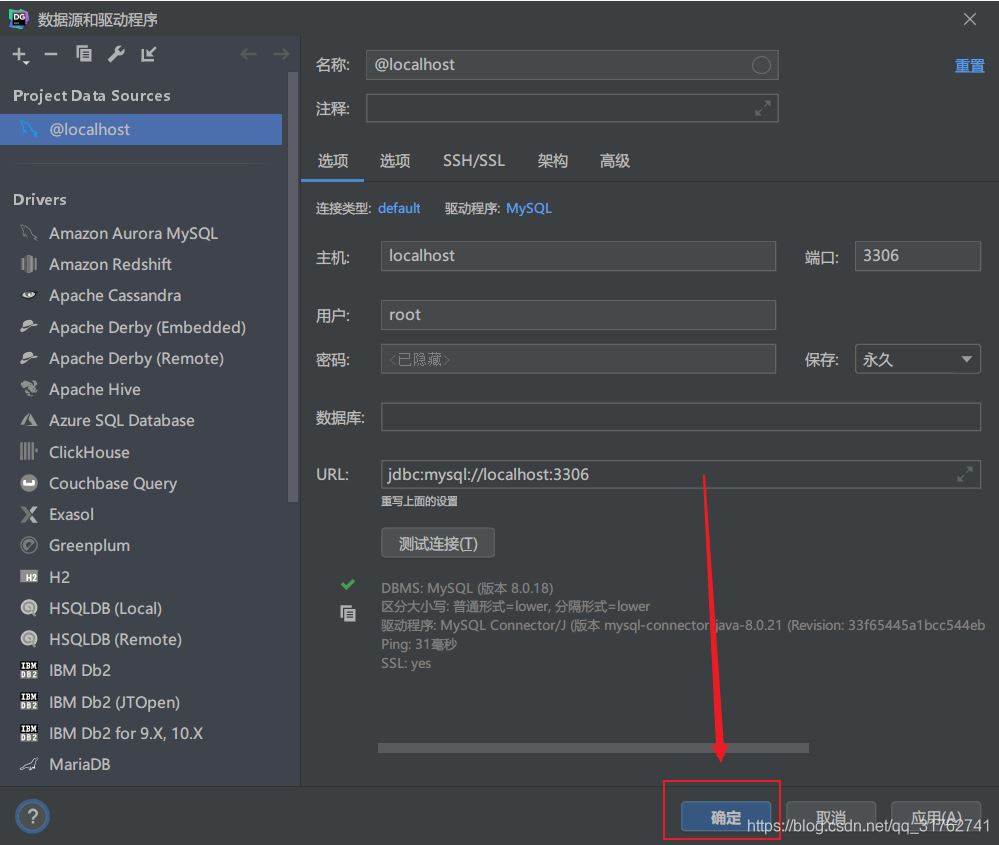
Task: Open the connection type 'default' selector
Action: pyautogui.click(x=399, y=208)
